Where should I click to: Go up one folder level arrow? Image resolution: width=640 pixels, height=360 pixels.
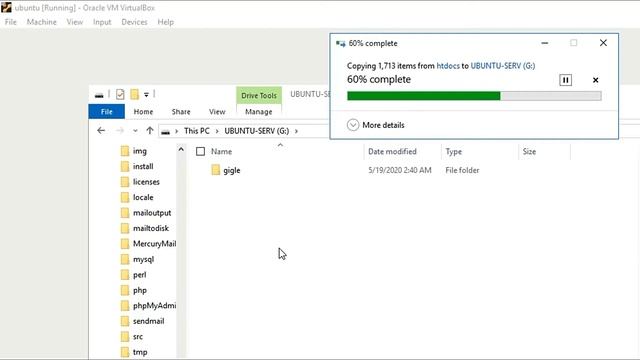click(150, 131)
